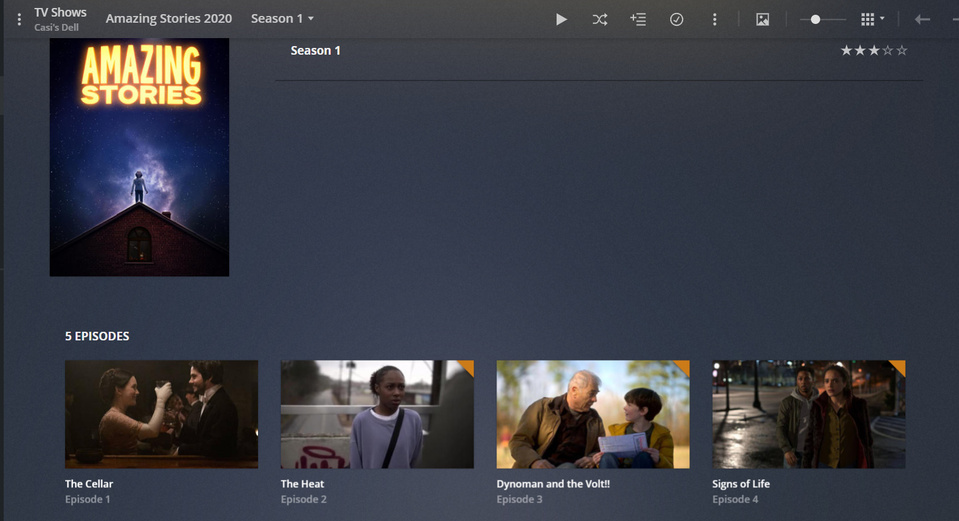Go to Amazing Stories 2020 show page
959x521 pixels.
(x=169, y=18)
